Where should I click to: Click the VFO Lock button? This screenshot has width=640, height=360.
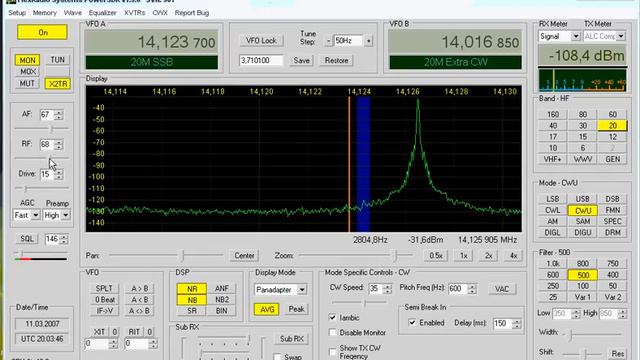point(261,41)
